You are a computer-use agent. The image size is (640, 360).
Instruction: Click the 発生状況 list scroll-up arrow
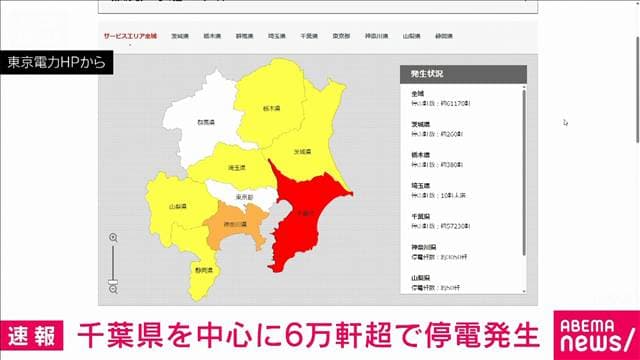pyautogui.click(x=524, y=87)
